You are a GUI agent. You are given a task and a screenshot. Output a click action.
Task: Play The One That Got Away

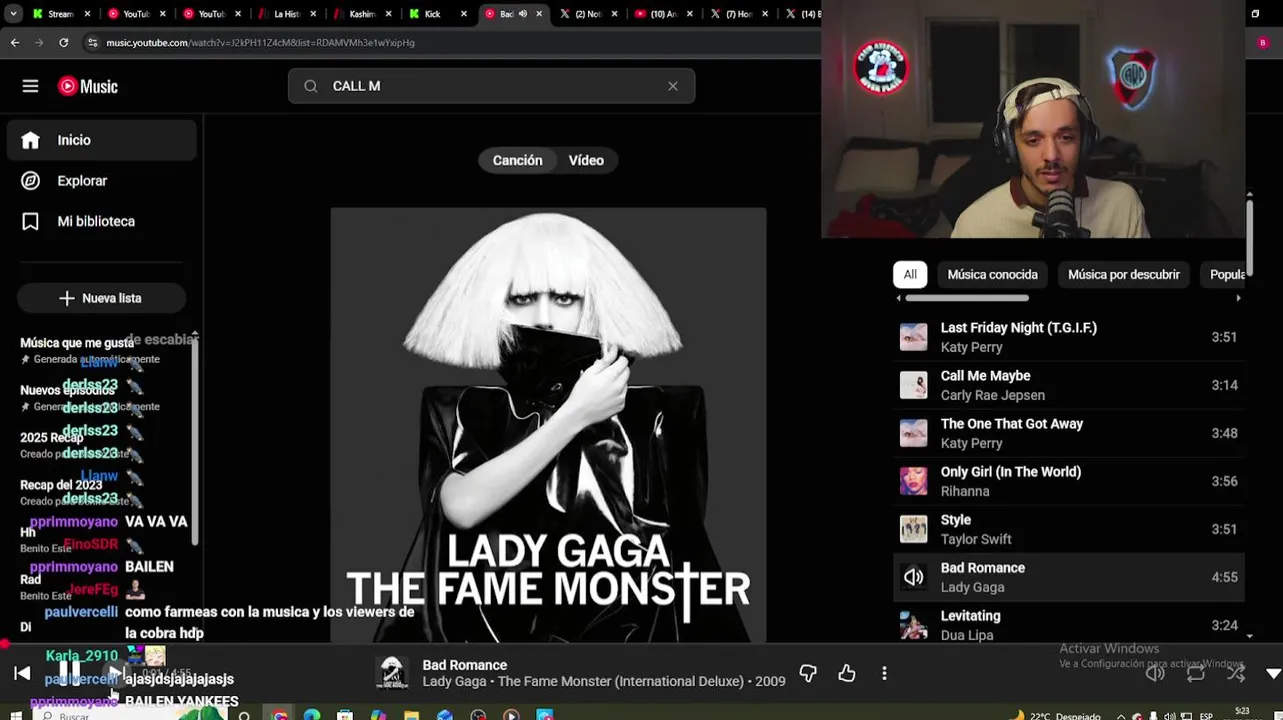pos(1068,433)
